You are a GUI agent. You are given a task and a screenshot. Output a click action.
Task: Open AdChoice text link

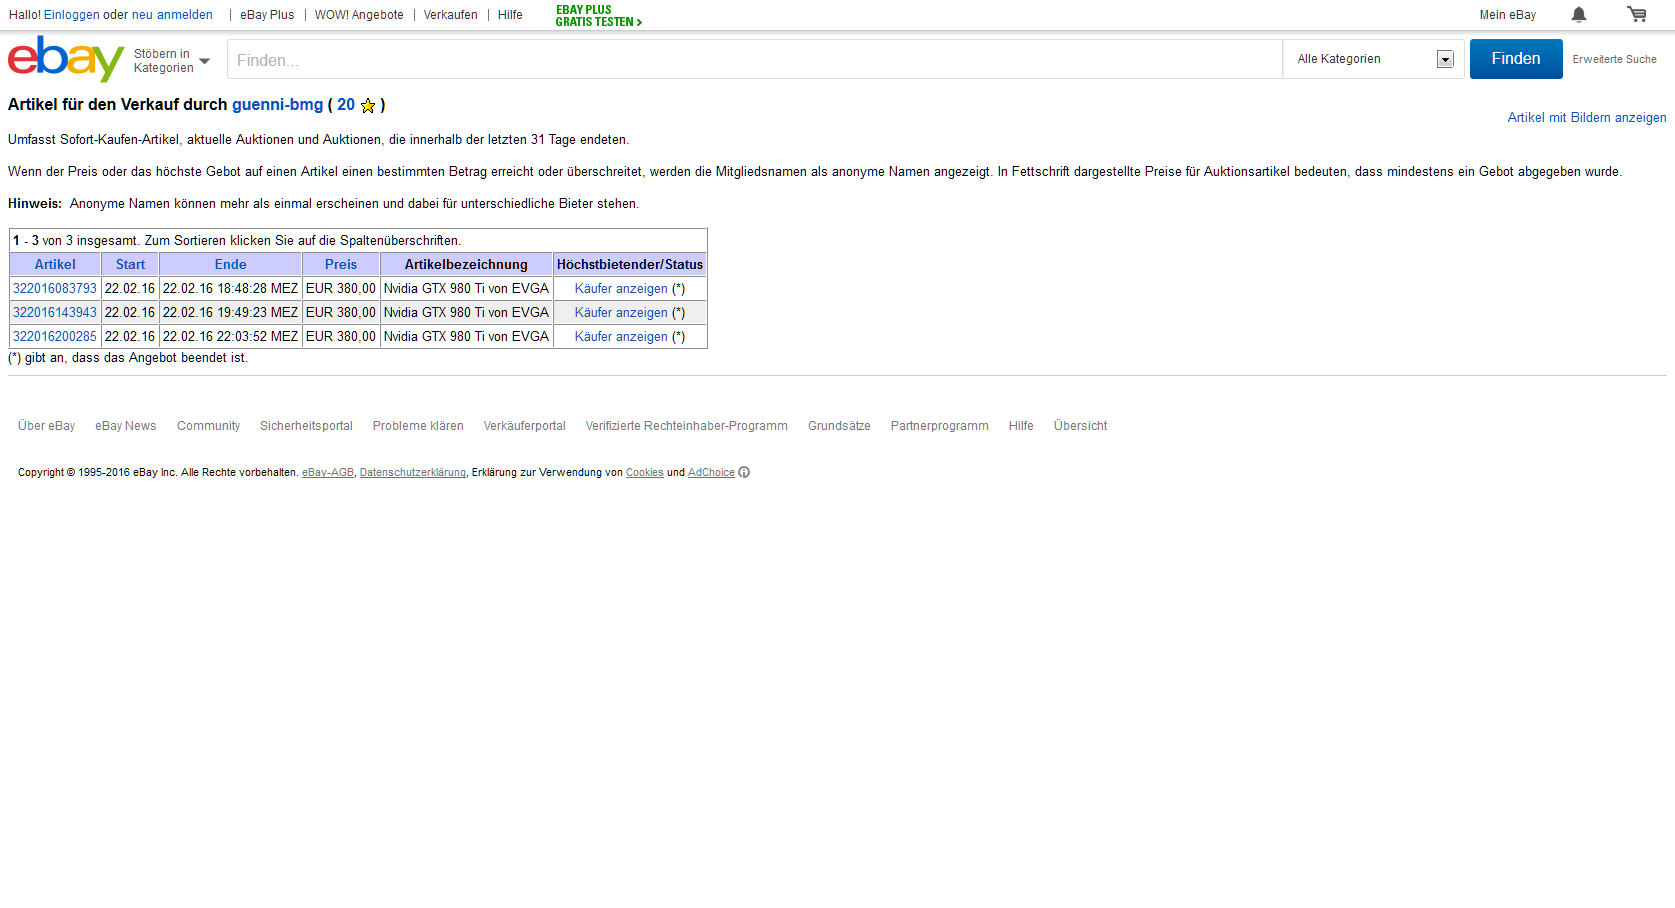711,473
